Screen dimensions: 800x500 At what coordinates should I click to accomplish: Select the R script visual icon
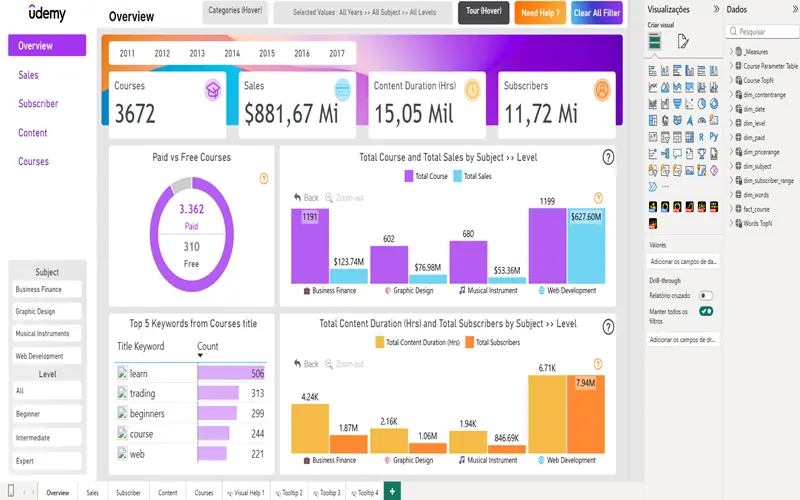[701, 136]
